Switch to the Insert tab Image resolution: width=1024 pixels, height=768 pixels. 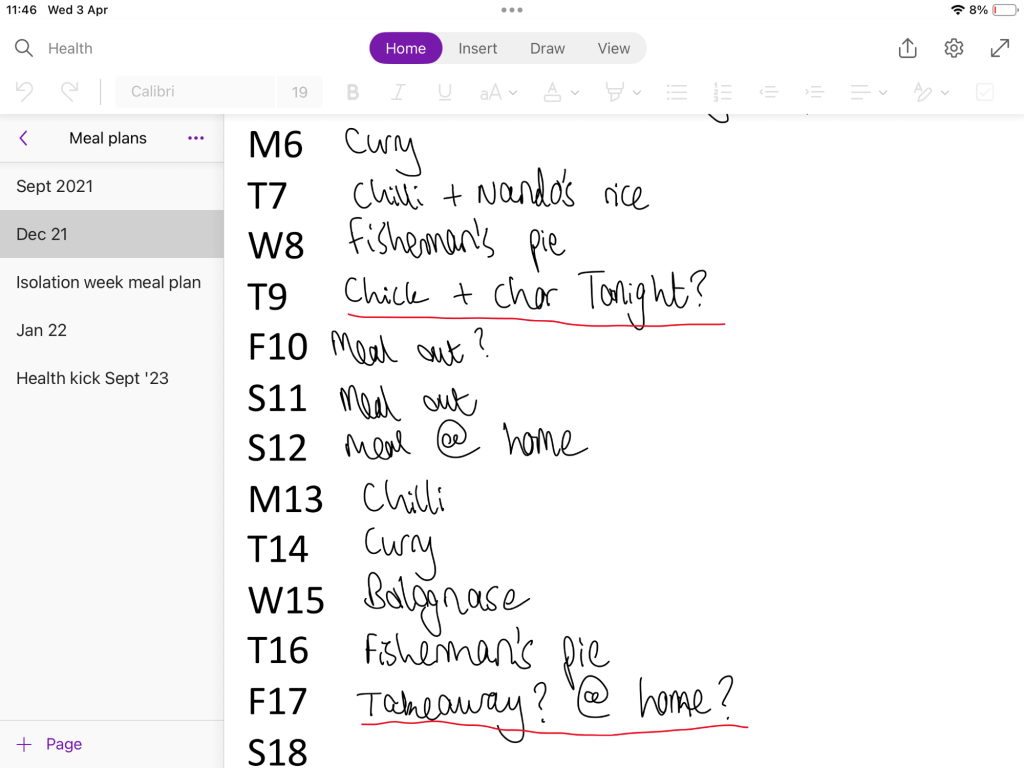click(x=477, y=48)
